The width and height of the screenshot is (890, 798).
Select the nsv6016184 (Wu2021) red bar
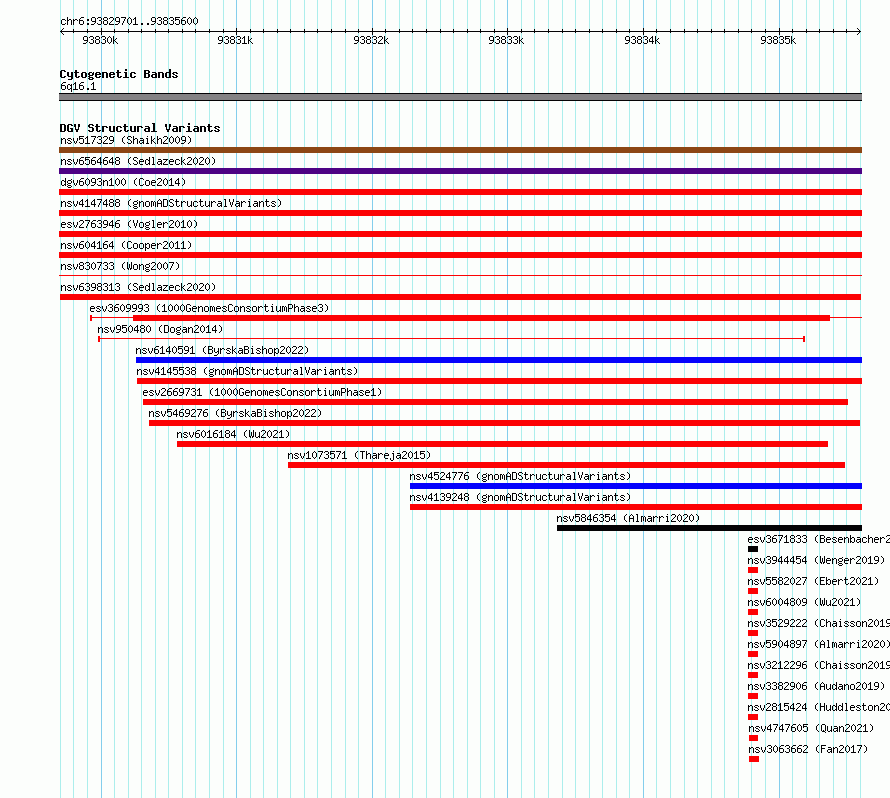[x=502, y=444]
